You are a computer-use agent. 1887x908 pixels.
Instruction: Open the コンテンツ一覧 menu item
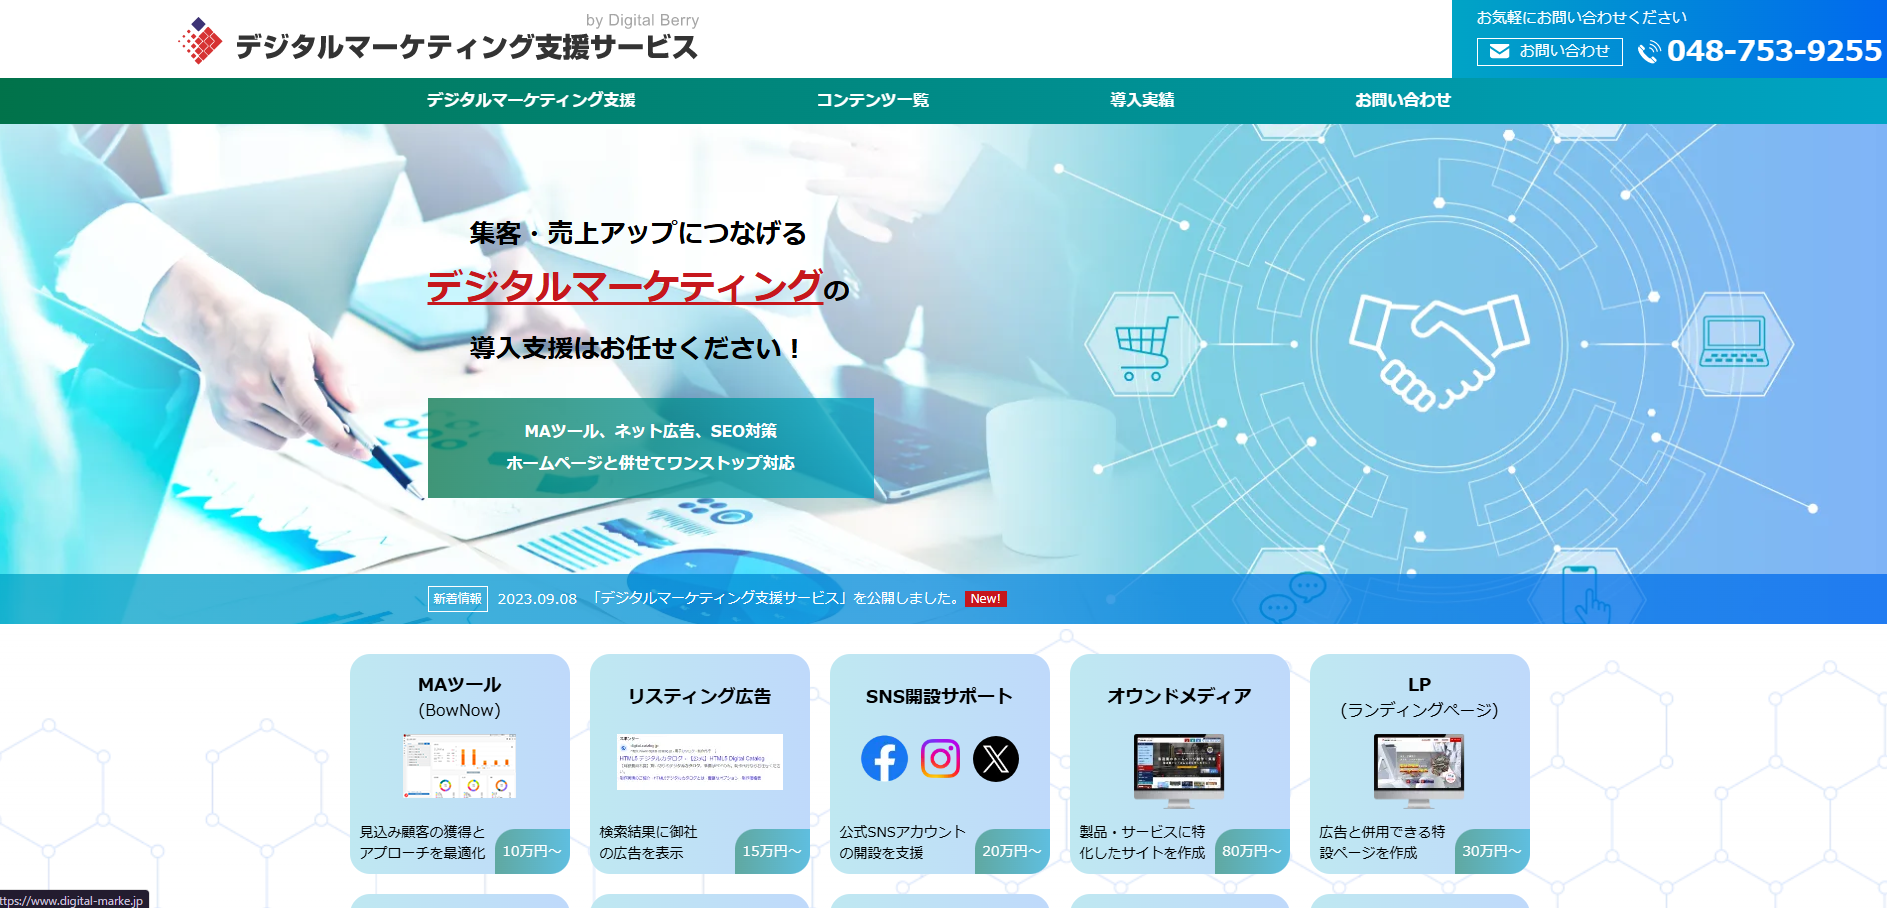(x=872, y=100)
